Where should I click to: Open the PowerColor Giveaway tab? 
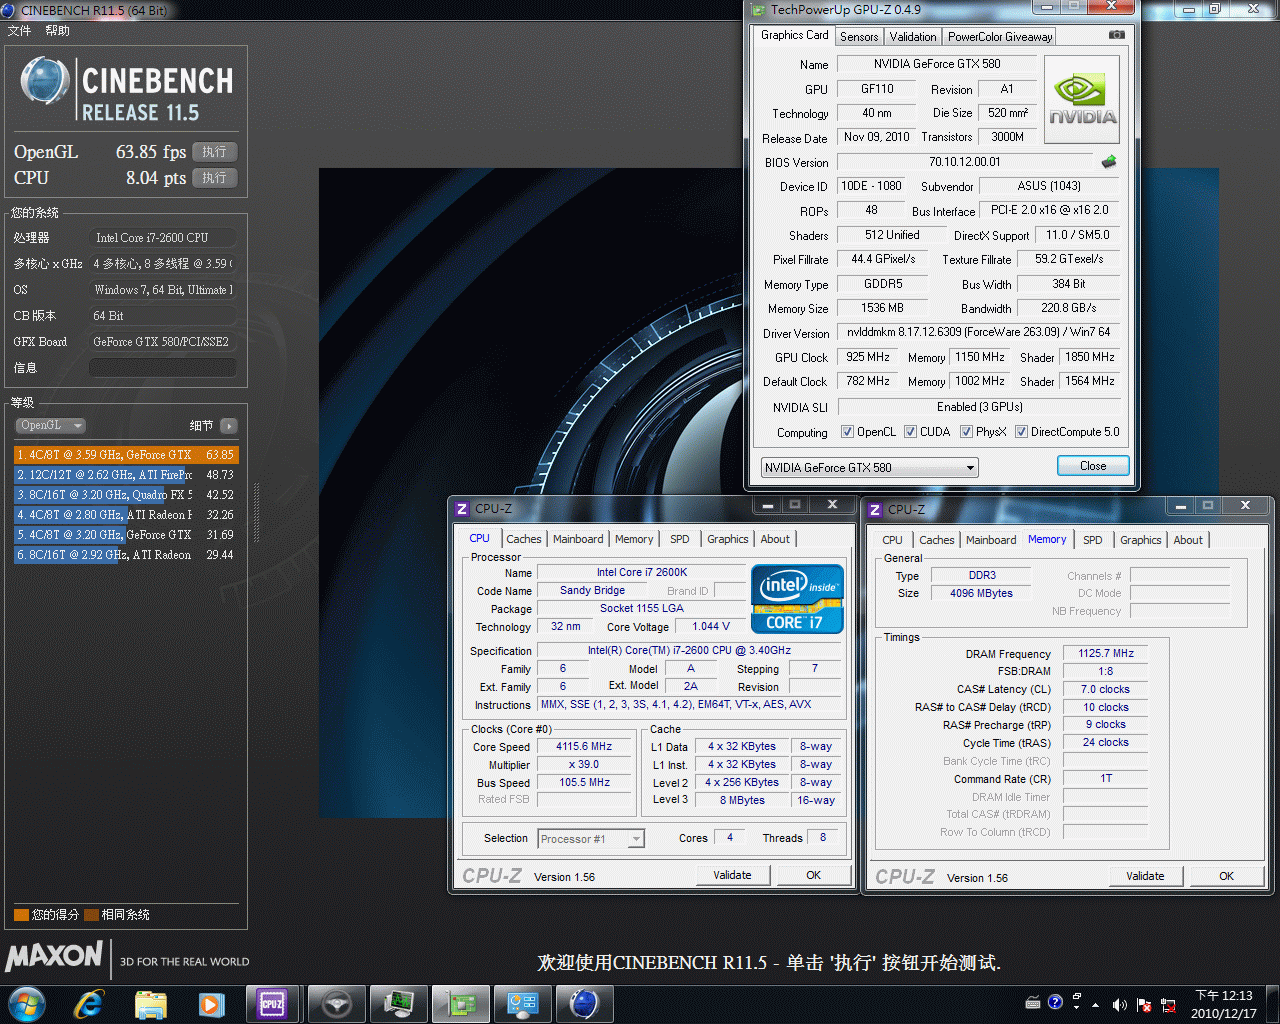[1000, 37]
